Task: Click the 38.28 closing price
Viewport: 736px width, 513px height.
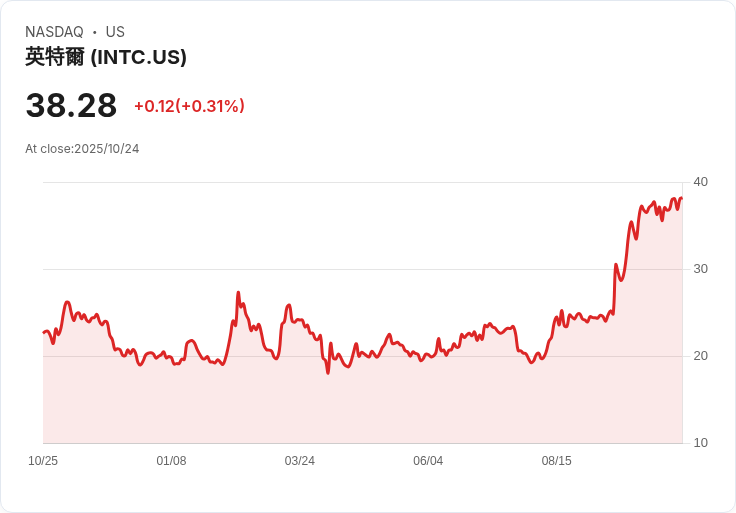Action: click(x=71, y=105)
